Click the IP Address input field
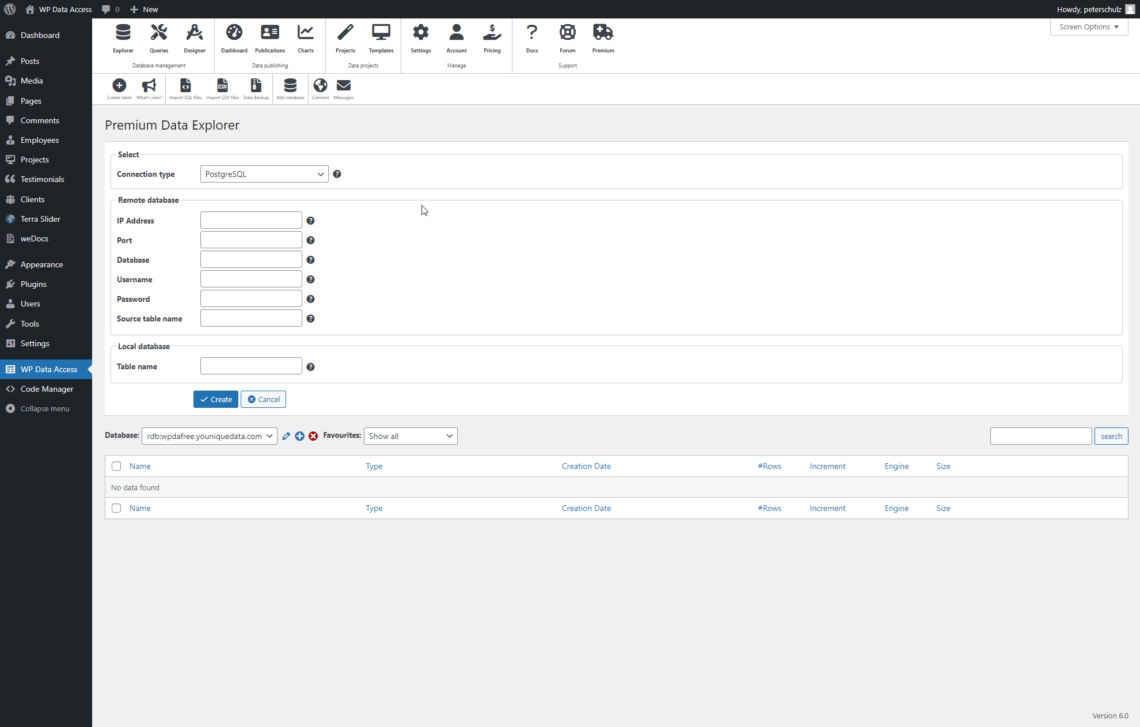This screenshot has height=727, width=1140. pos(251,221)
